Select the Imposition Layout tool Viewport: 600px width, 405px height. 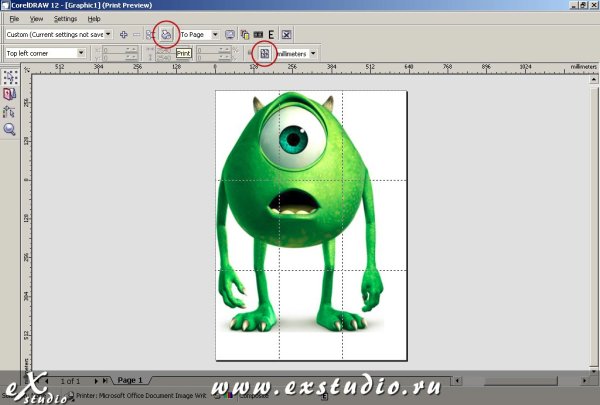10,94
